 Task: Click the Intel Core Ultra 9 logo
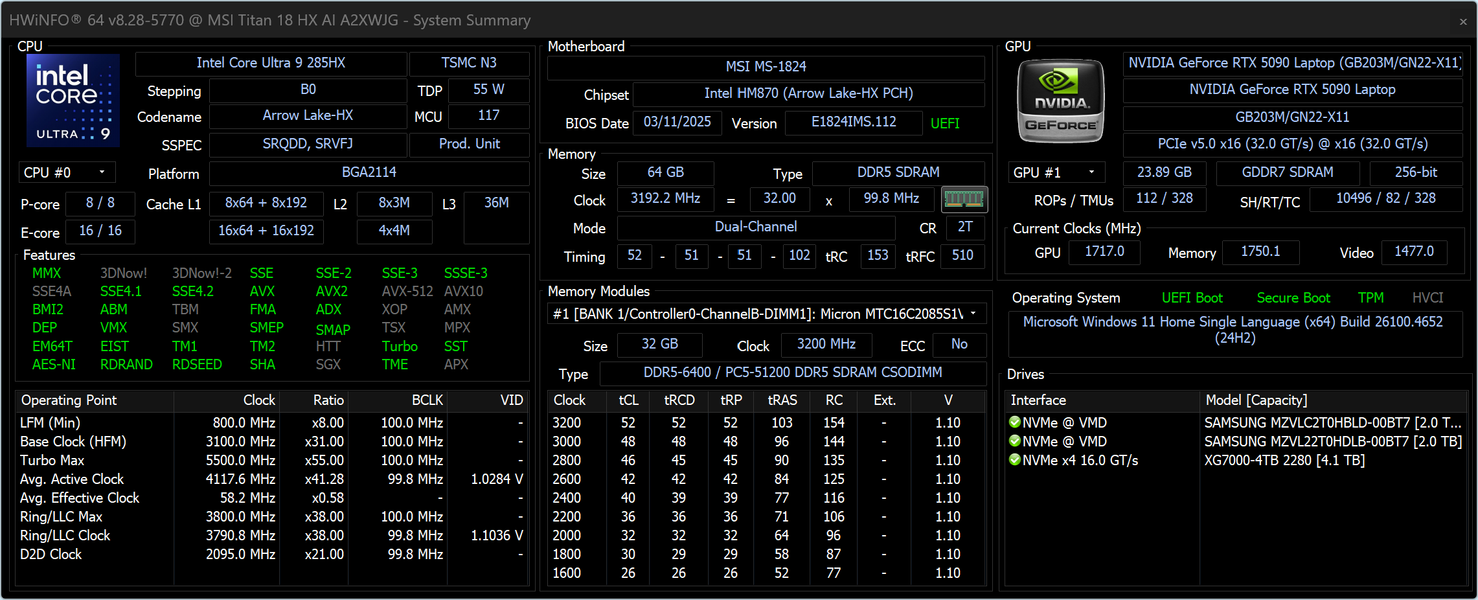73,100
